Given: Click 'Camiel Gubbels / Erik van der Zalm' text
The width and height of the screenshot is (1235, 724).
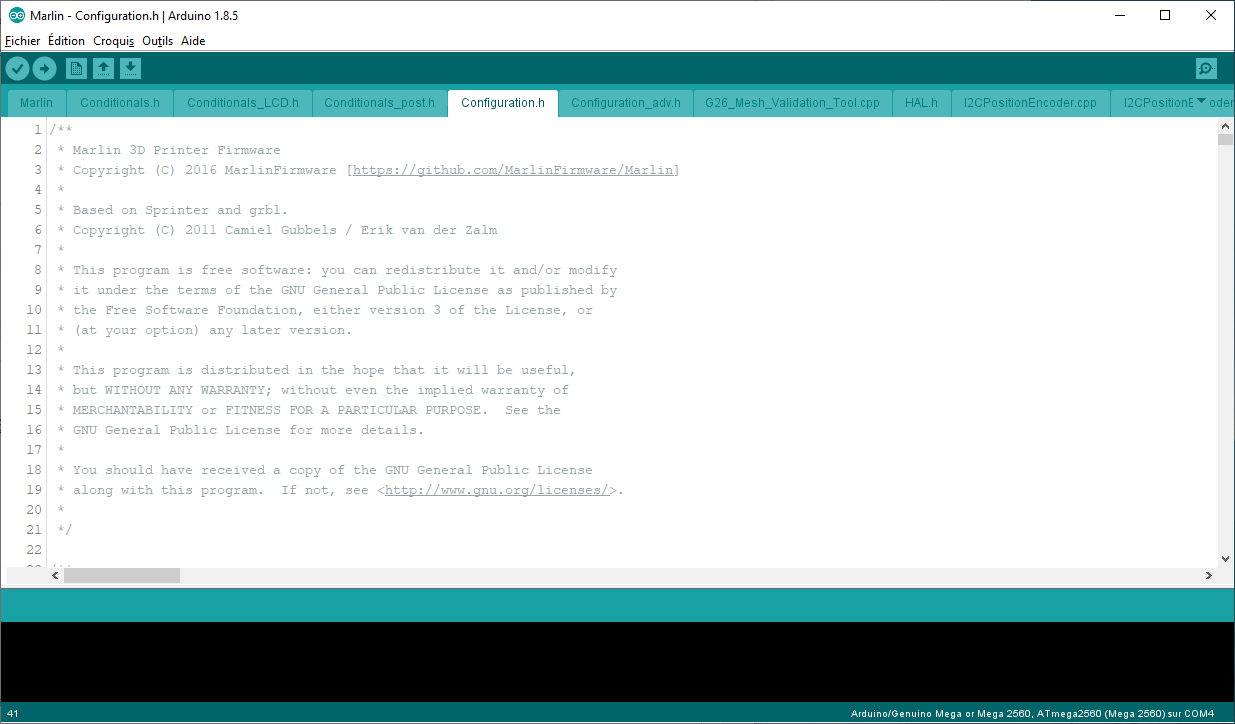Looking at the screenshot, I should 361,230.
